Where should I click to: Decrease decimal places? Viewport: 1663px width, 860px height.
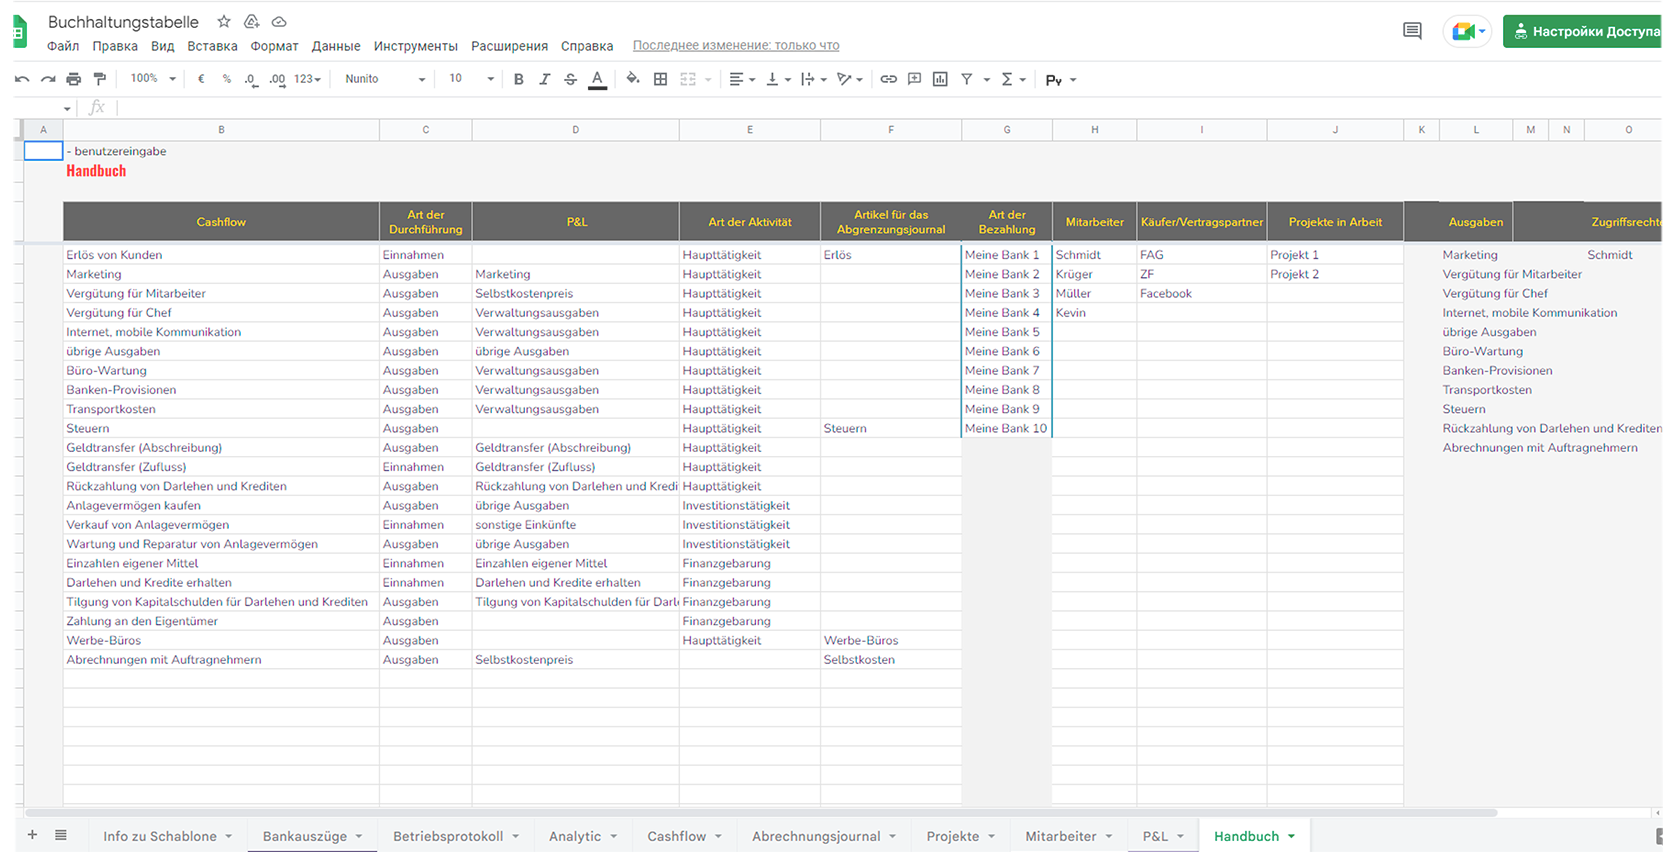point(251,79)
